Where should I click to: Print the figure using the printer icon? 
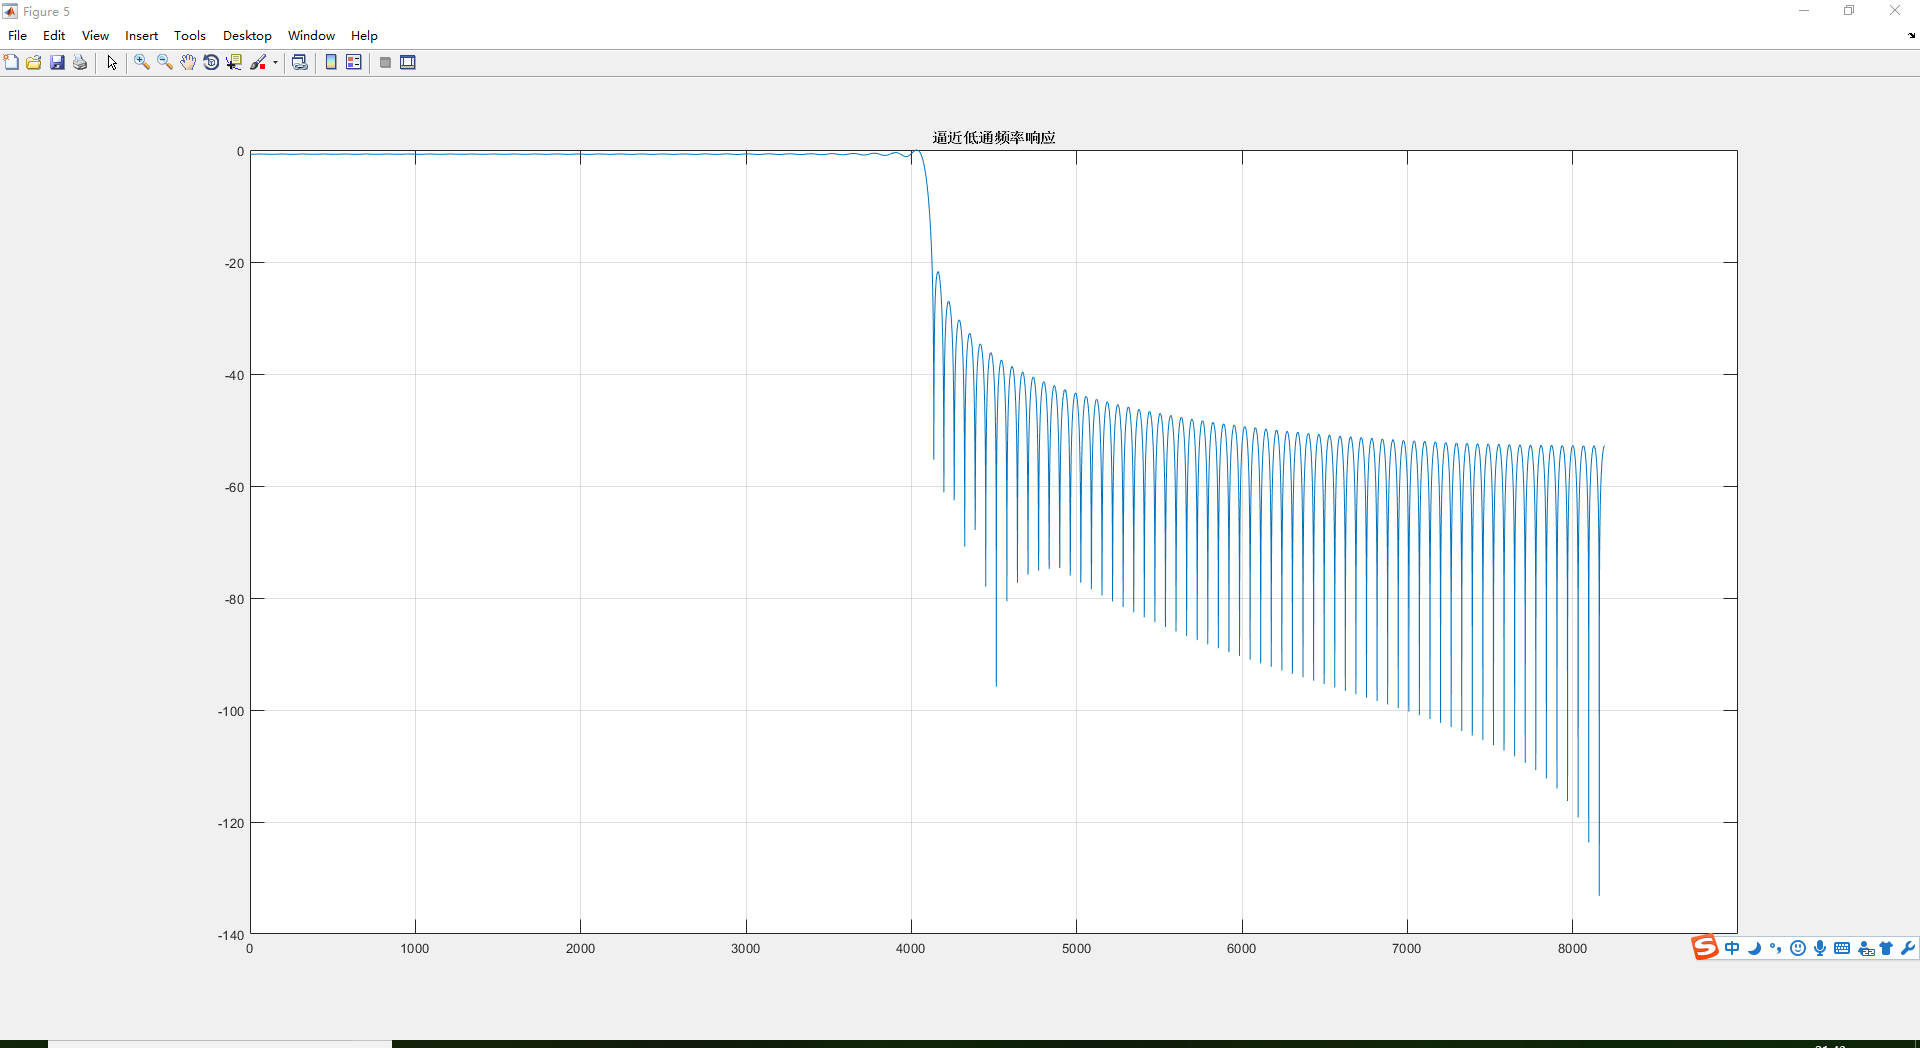click(x=80, y=63)
